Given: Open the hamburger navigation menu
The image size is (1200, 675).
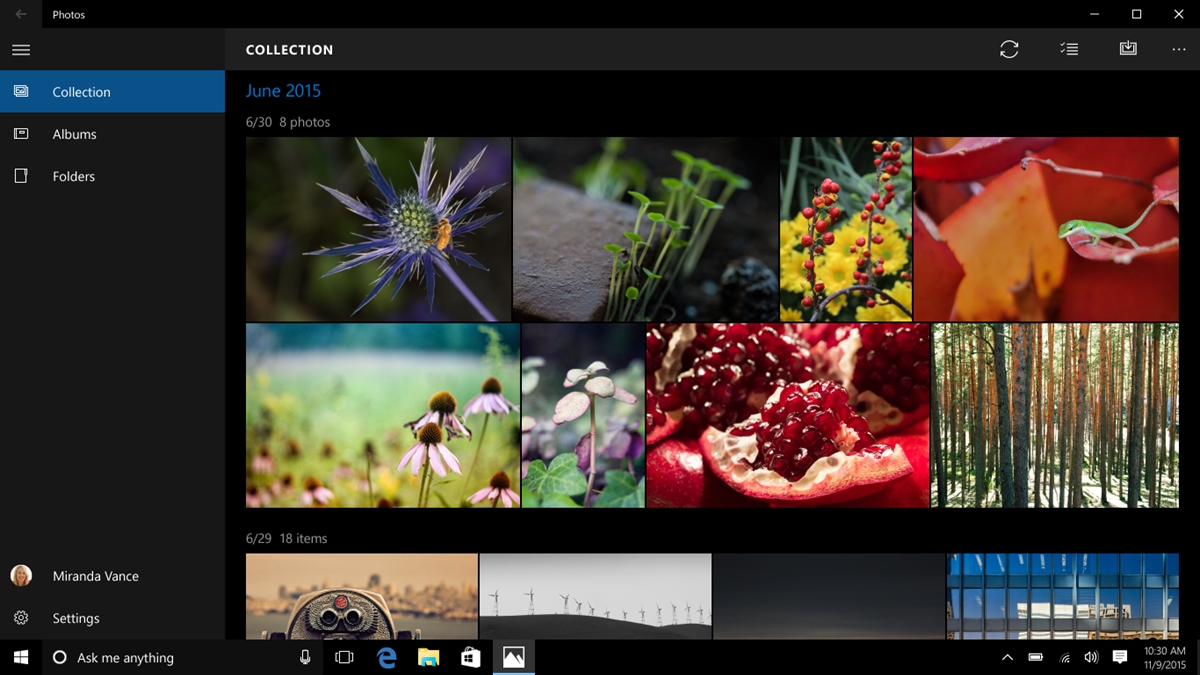Looking at the screenshot, I should coord(20,49).
